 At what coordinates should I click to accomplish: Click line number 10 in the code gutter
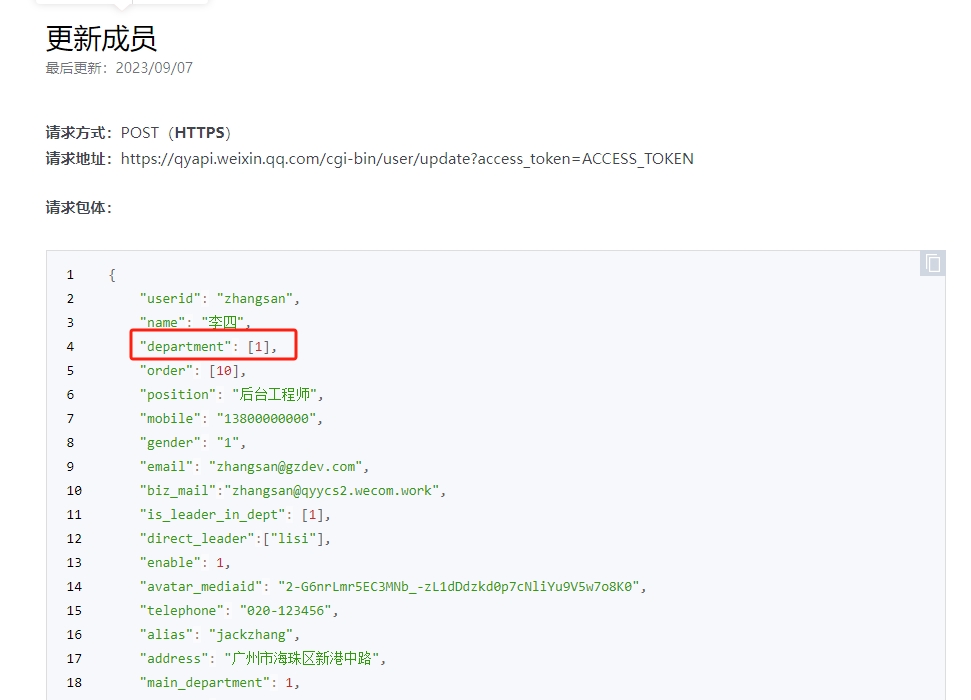tap(74, 491)
